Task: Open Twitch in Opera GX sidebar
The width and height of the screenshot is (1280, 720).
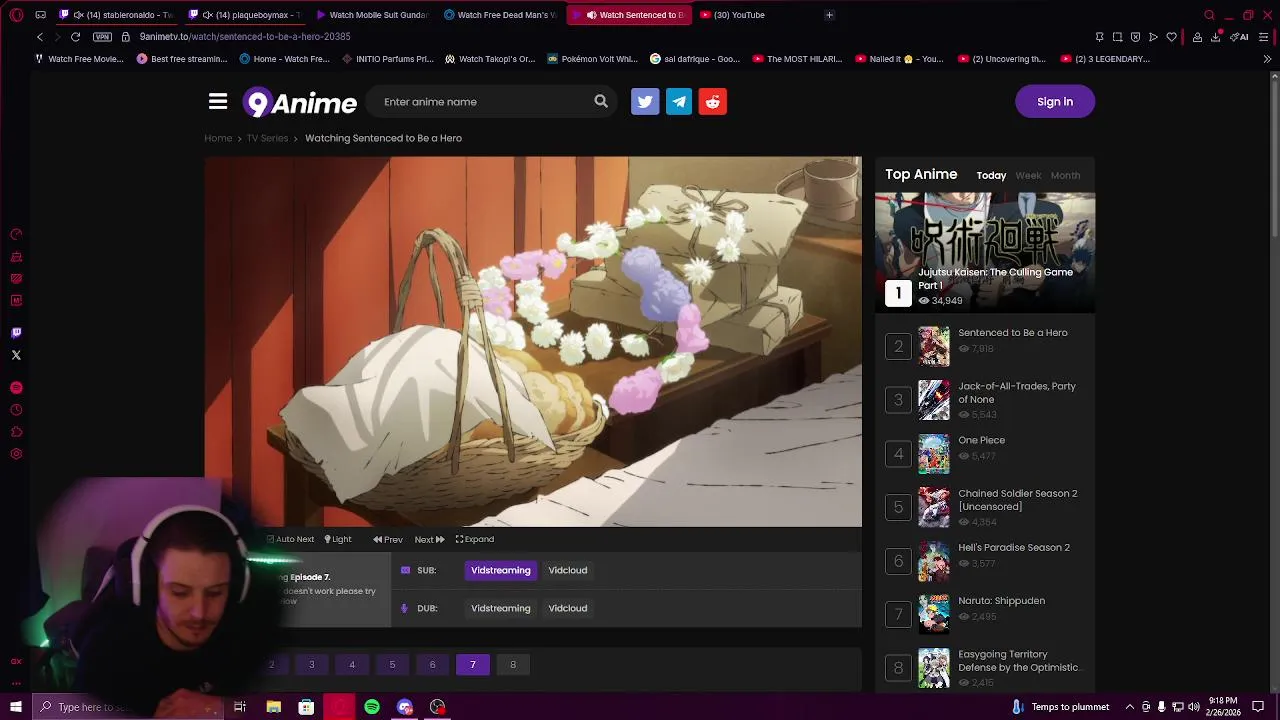Action: [16, 333]
